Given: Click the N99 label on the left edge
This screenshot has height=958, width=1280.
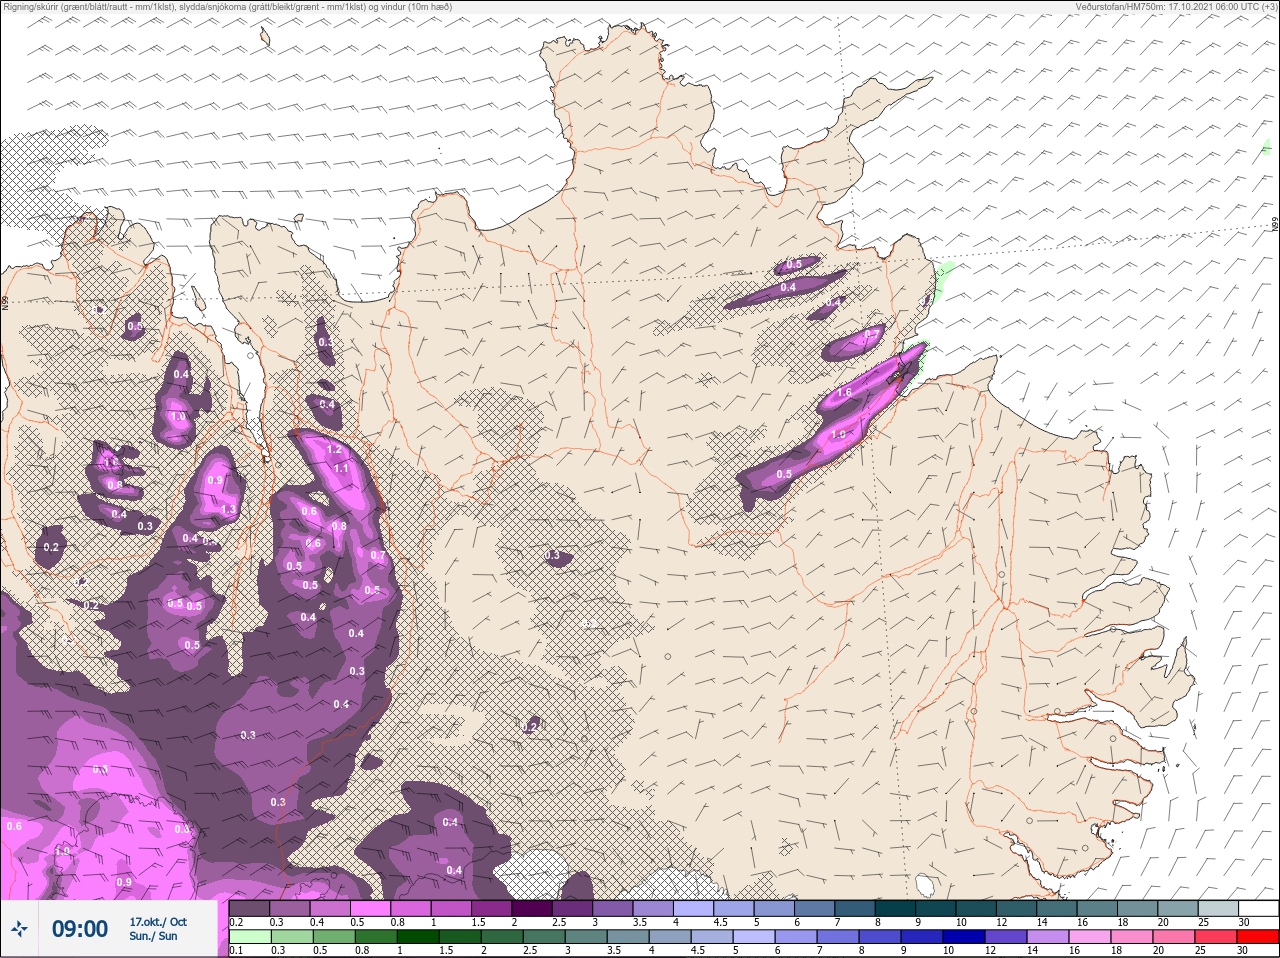Looking at the screenshot, I should click(x=5, y=301).
